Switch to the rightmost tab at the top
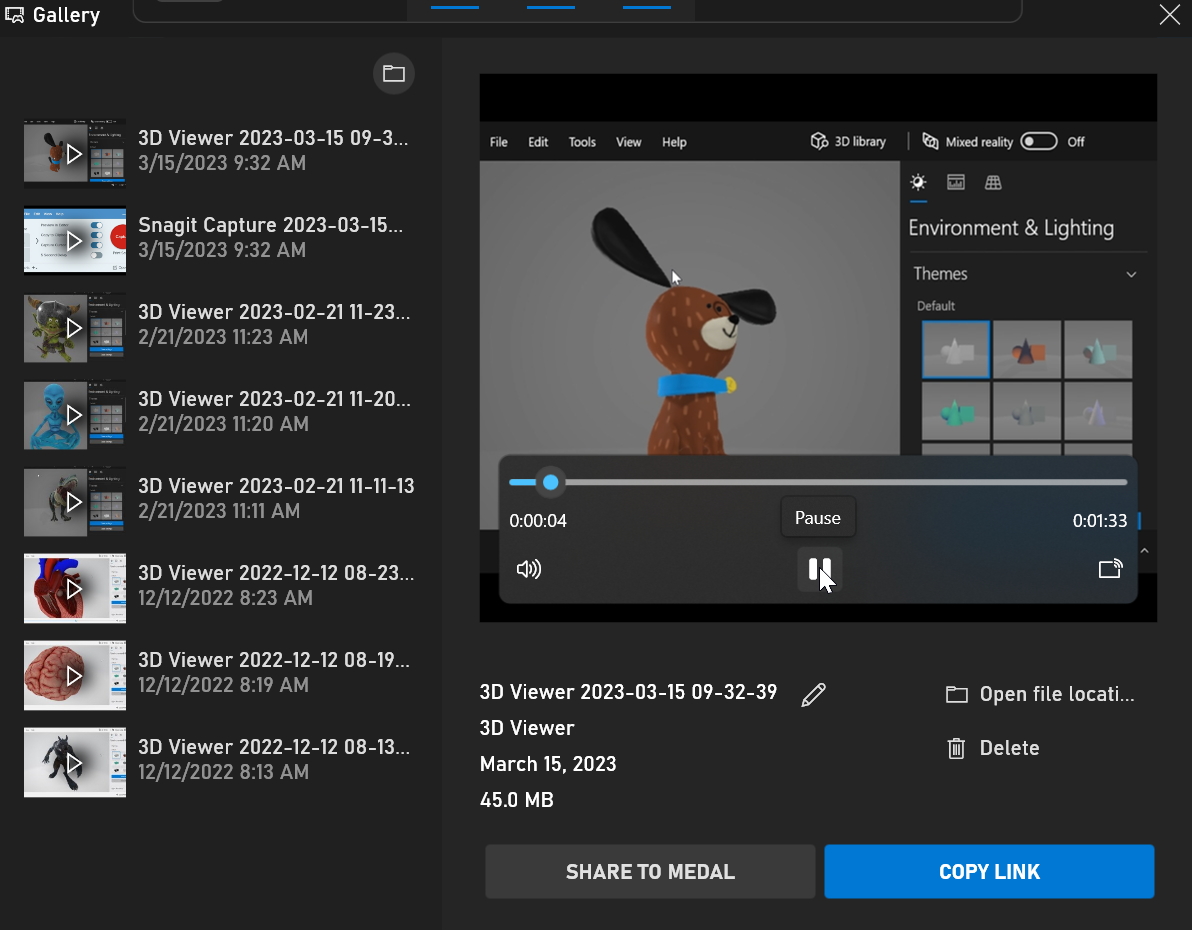The width and height of the screenshot is (1192, 930). coord(646,8)
